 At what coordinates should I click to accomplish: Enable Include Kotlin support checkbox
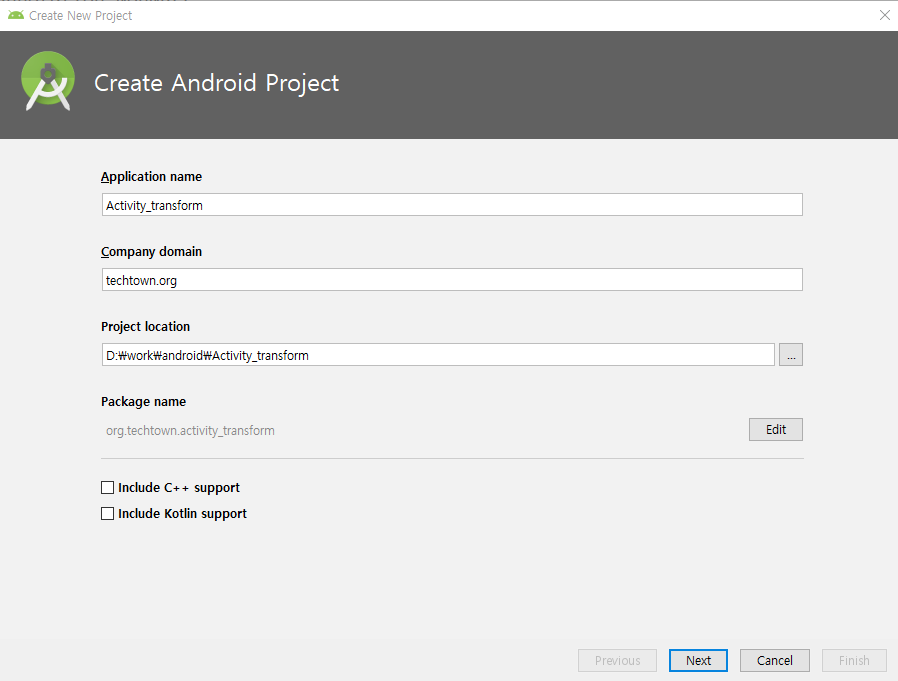click(x=107, y=514)
